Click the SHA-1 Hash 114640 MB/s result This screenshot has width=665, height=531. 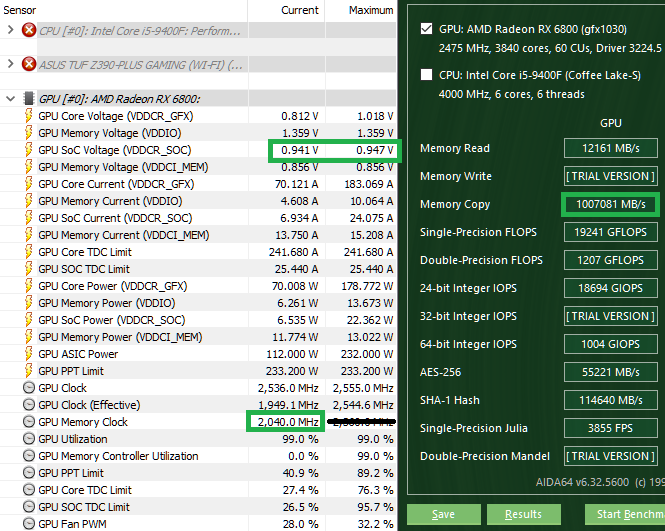point(611,400)
